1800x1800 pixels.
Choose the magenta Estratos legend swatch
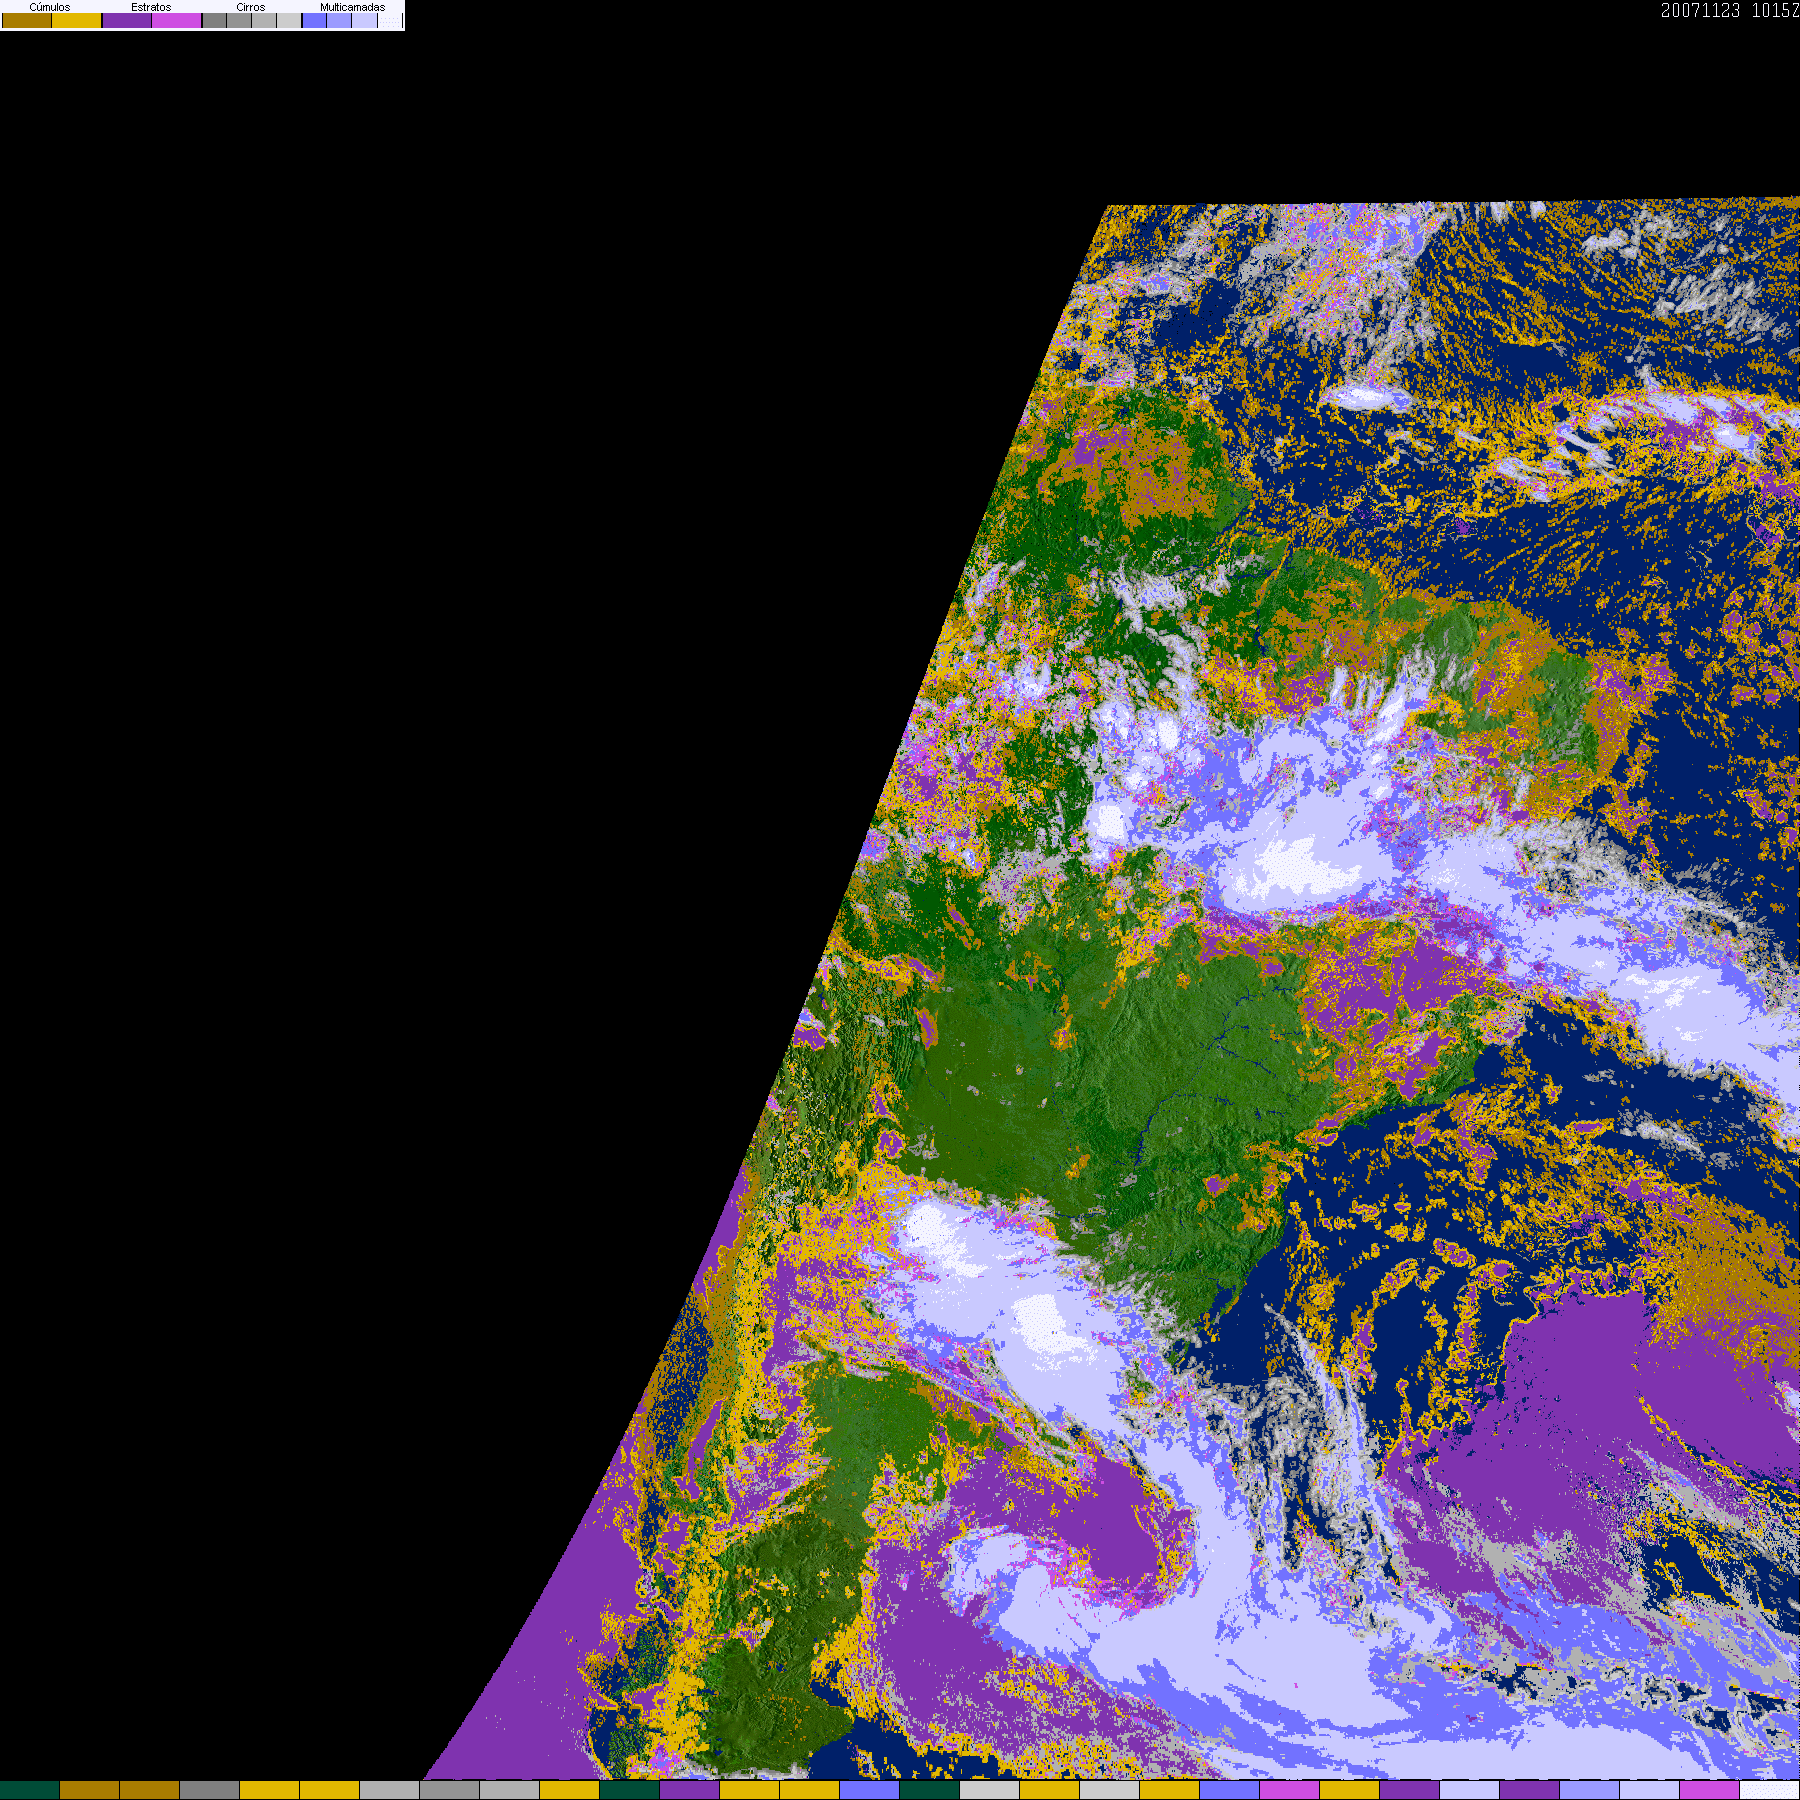(x=177, y=20)
